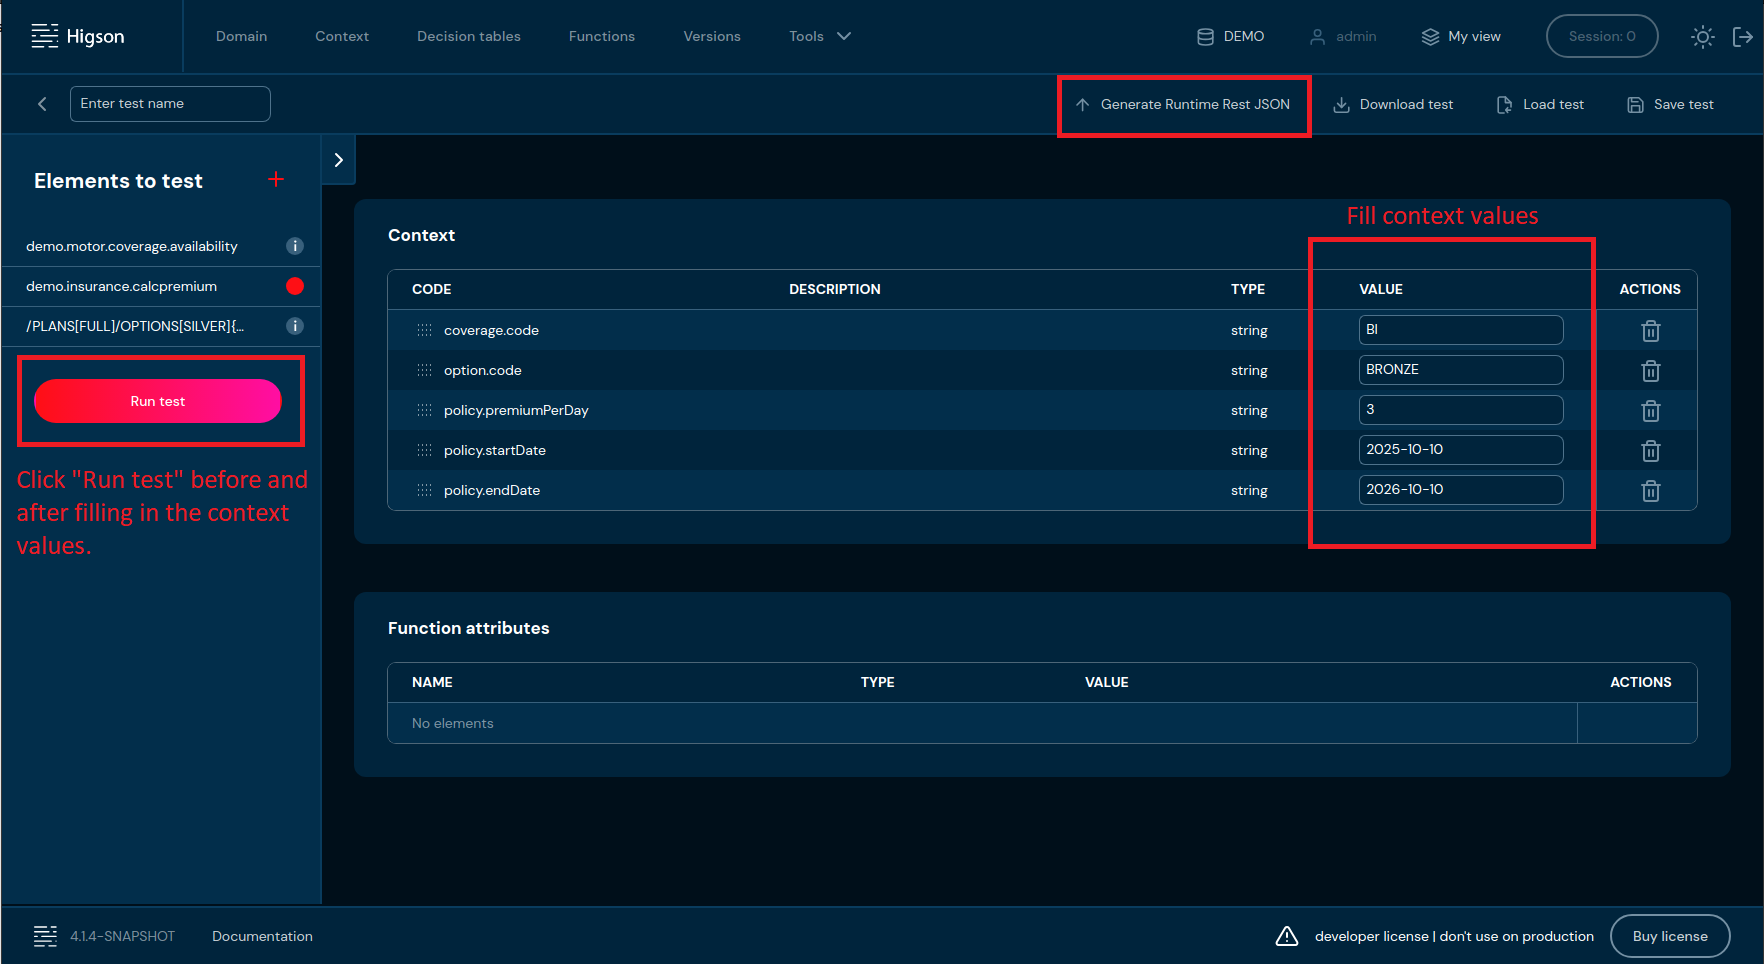Edit the option.code value field BRONZE
The width and height of the screenshot is (1764, 964).
[x=1461, y=370]
